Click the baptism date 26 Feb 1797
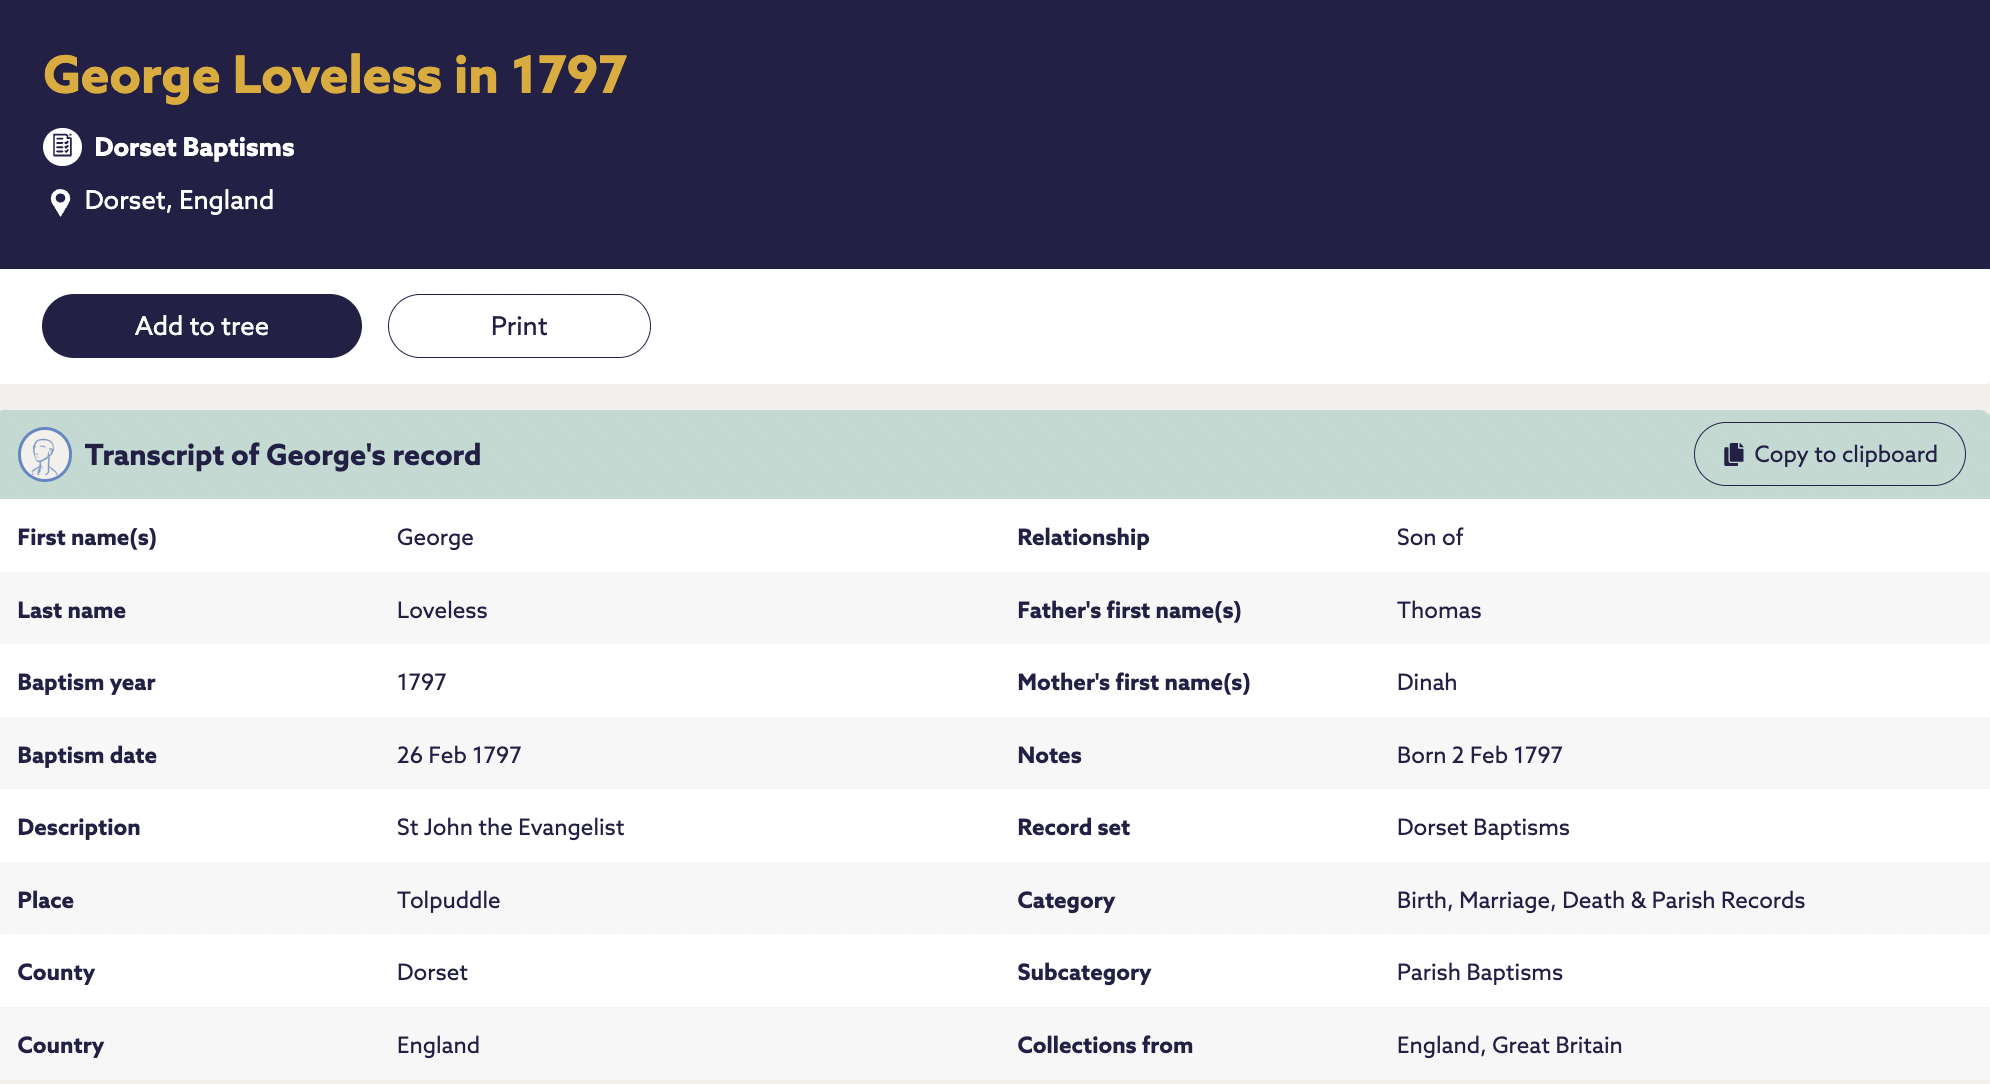Screen dimensions: 1990x1084 click(459, 756)
